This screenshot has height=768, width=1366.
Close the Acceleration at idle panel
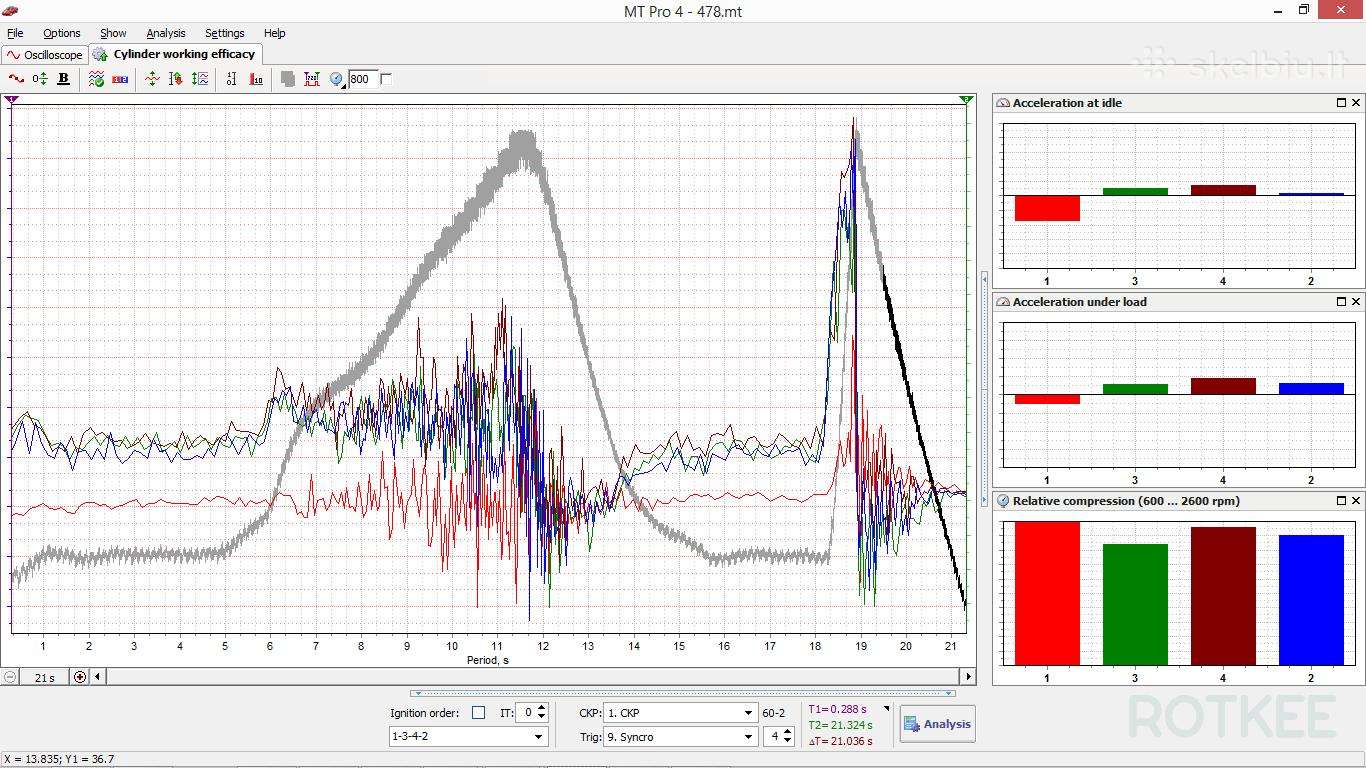(1356, 102)
